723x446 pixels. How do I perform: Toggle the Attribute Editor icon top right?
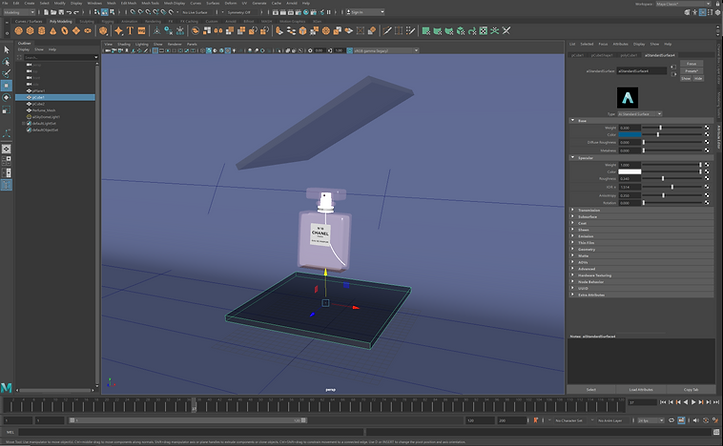pyautogui.click(x=702, y=12)
